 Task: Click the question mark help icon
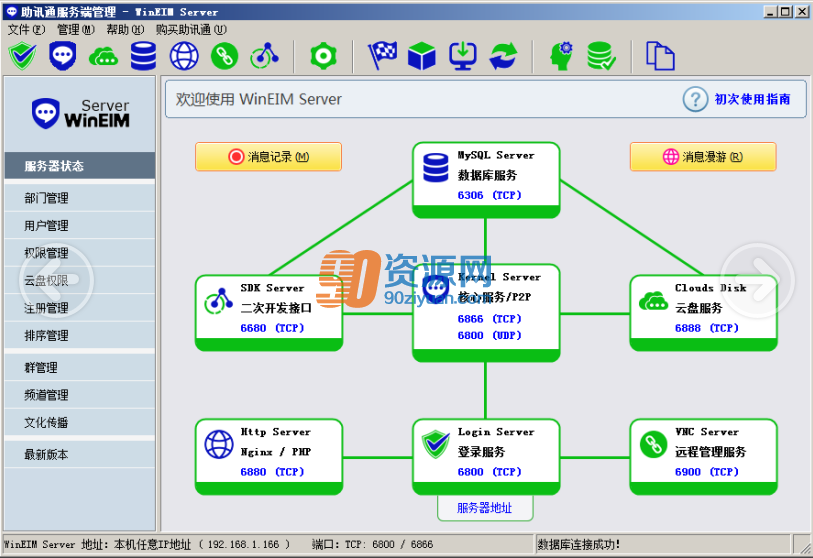click(695, 99)
